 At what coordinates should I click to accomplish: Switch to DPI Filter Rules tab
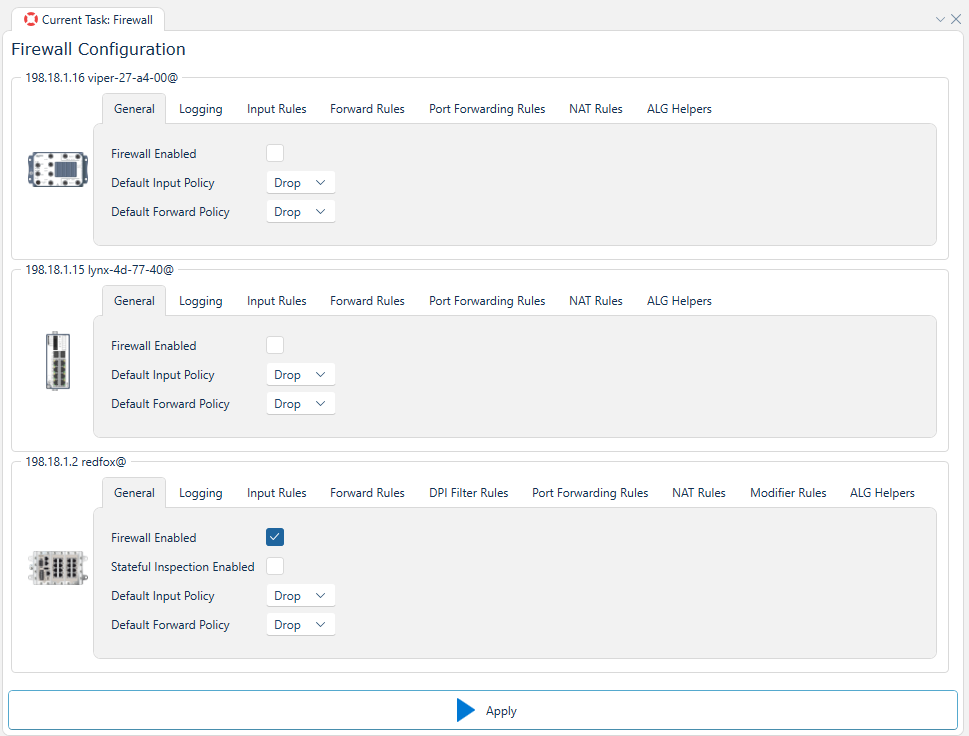[x=468, y=493]
